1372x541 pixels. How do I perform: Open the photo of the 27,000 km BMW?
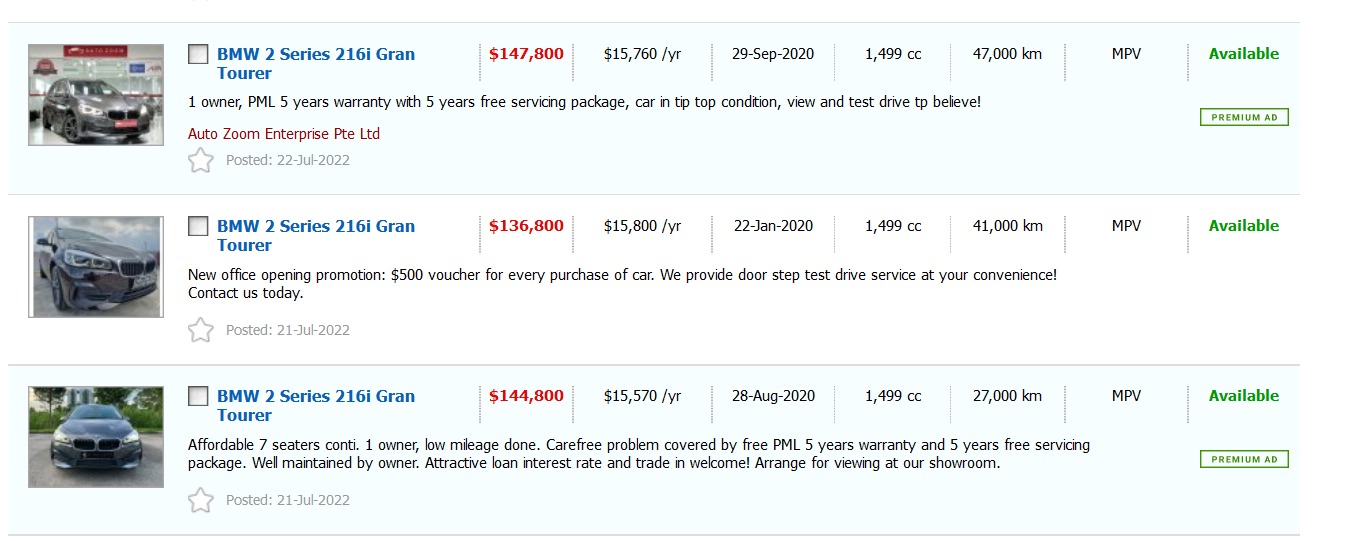pos(96,437)
